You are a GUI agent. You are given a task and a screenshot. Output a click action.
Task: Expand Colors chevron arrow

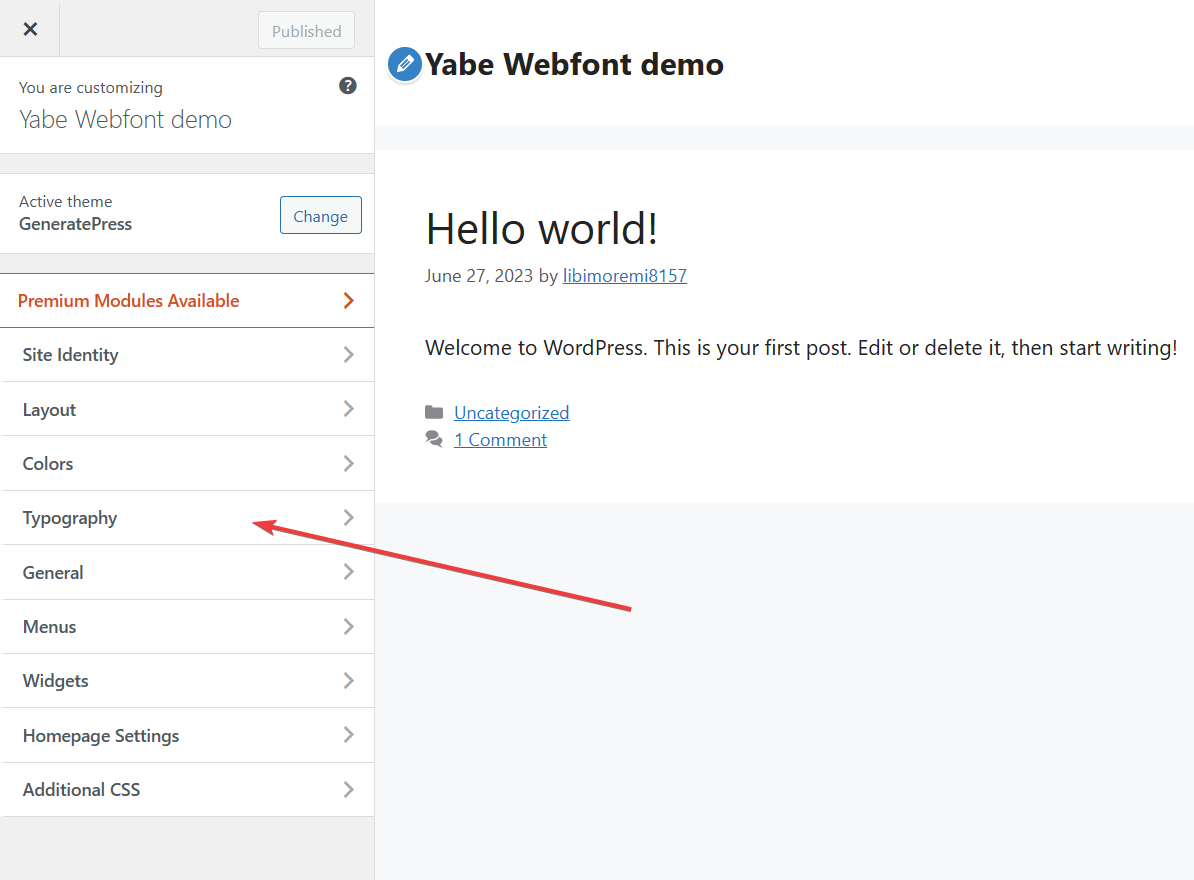(349, 464)
